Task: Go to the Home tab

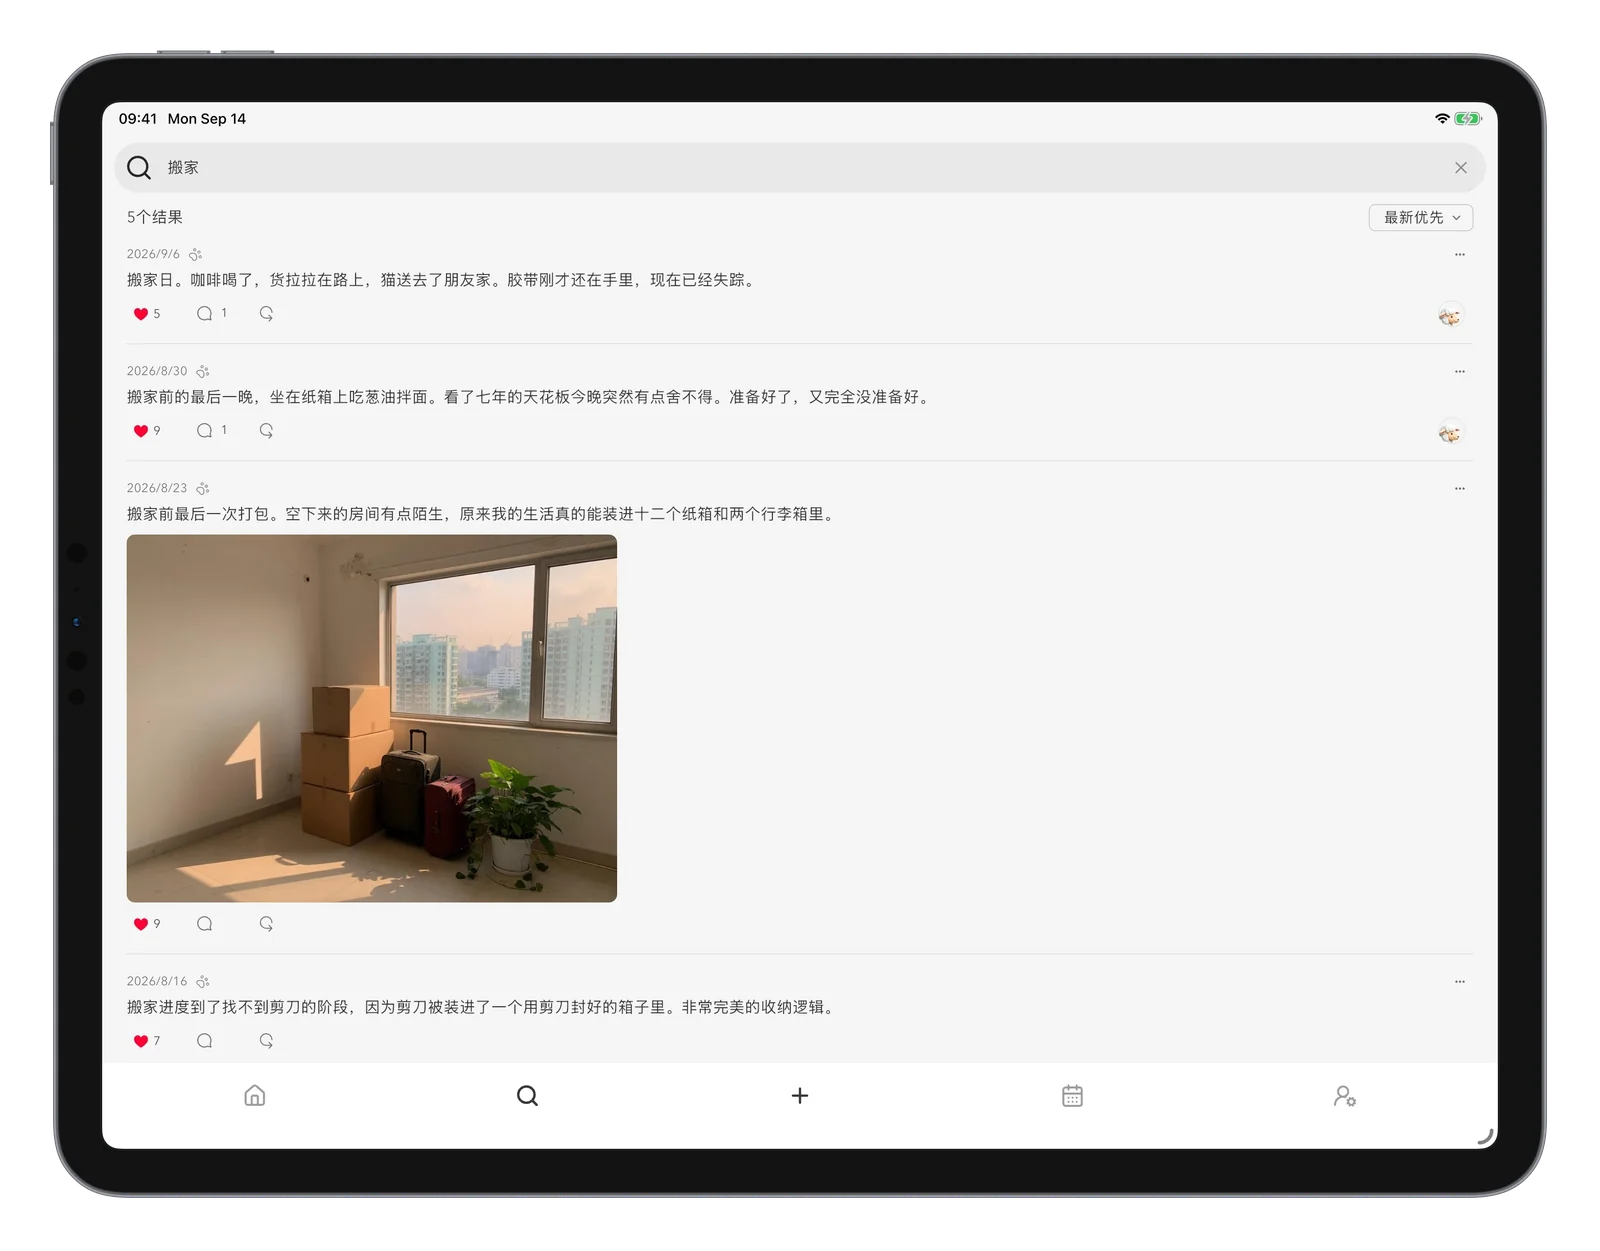Action: 255,1096
